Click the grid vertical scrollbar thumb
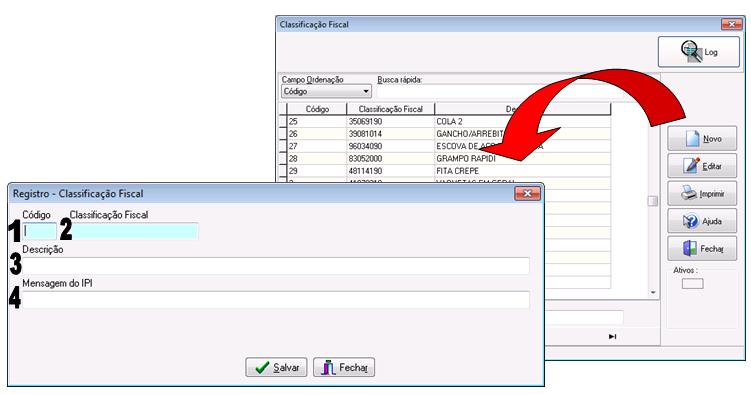 point(653,201)
